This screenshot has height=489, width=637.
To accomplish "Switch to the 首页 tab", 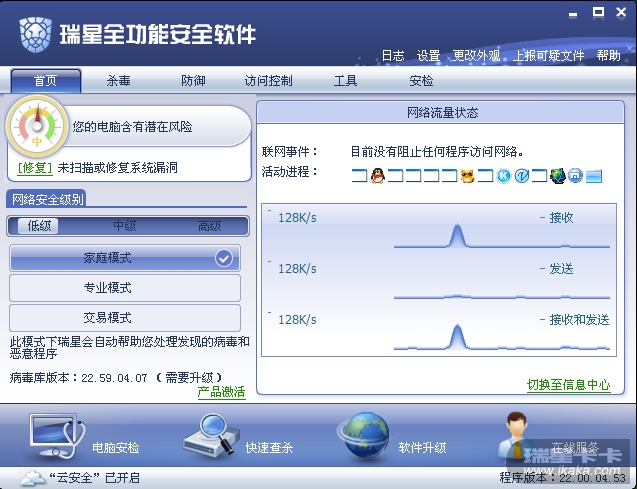I will pos(46,80).
